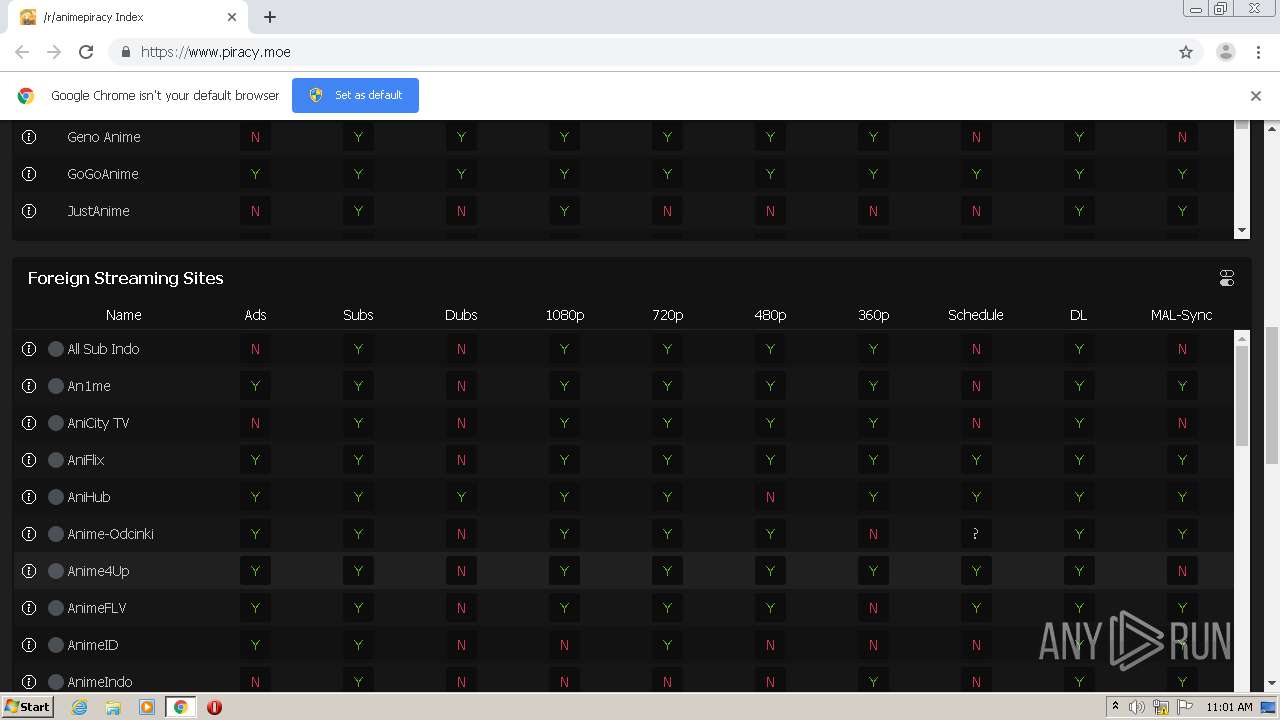
Task: Open info for Geno Anime
Action: click(x=29, y=137)
